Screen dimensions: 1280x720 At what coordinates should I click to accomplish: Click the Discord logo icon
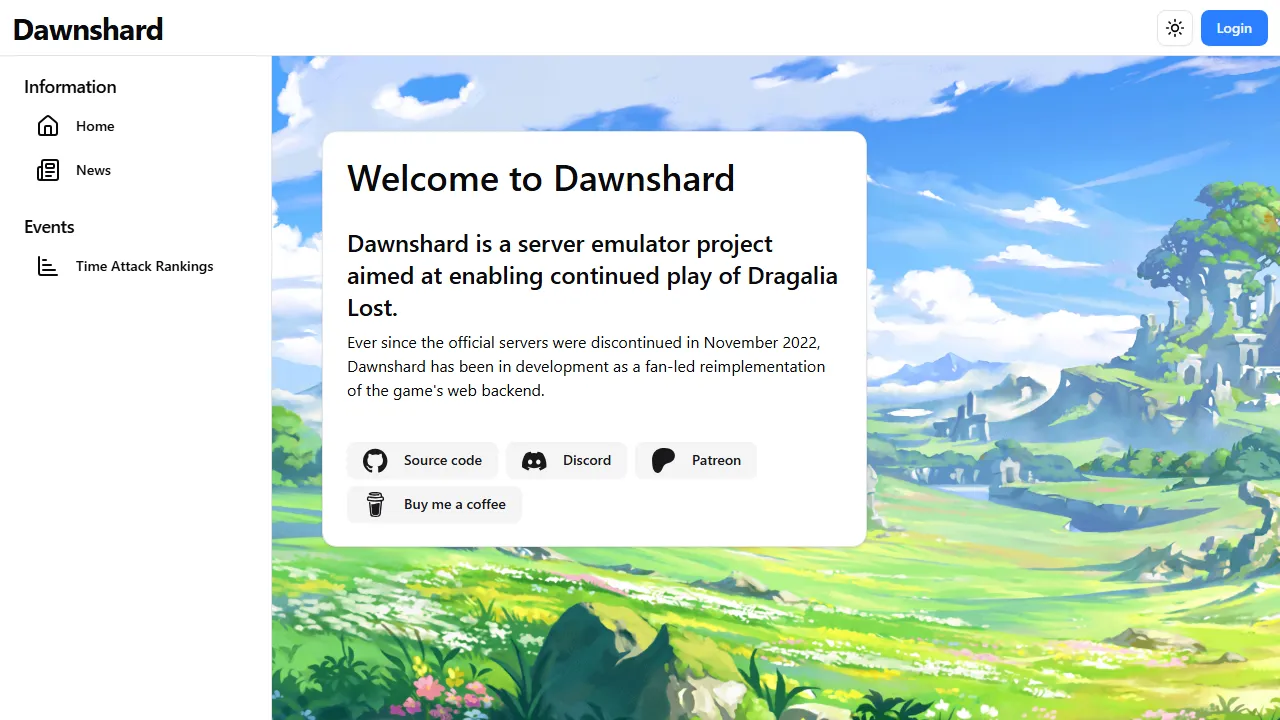point(534,460)
